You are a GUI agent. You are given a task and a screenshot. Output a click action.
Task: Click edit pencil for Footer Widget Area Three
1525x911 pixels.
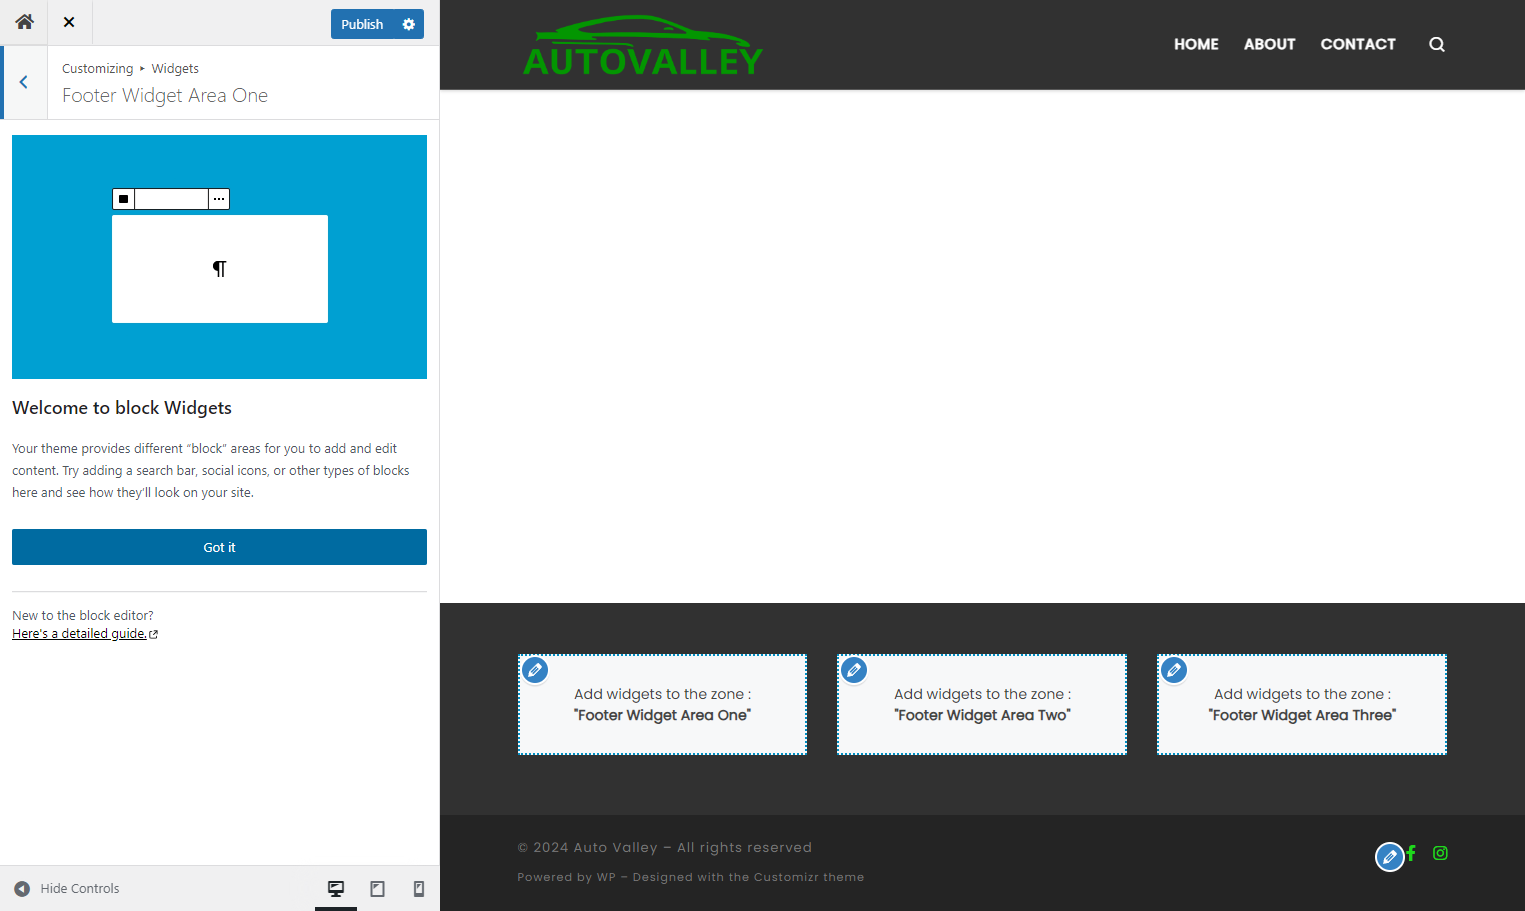1174,670
